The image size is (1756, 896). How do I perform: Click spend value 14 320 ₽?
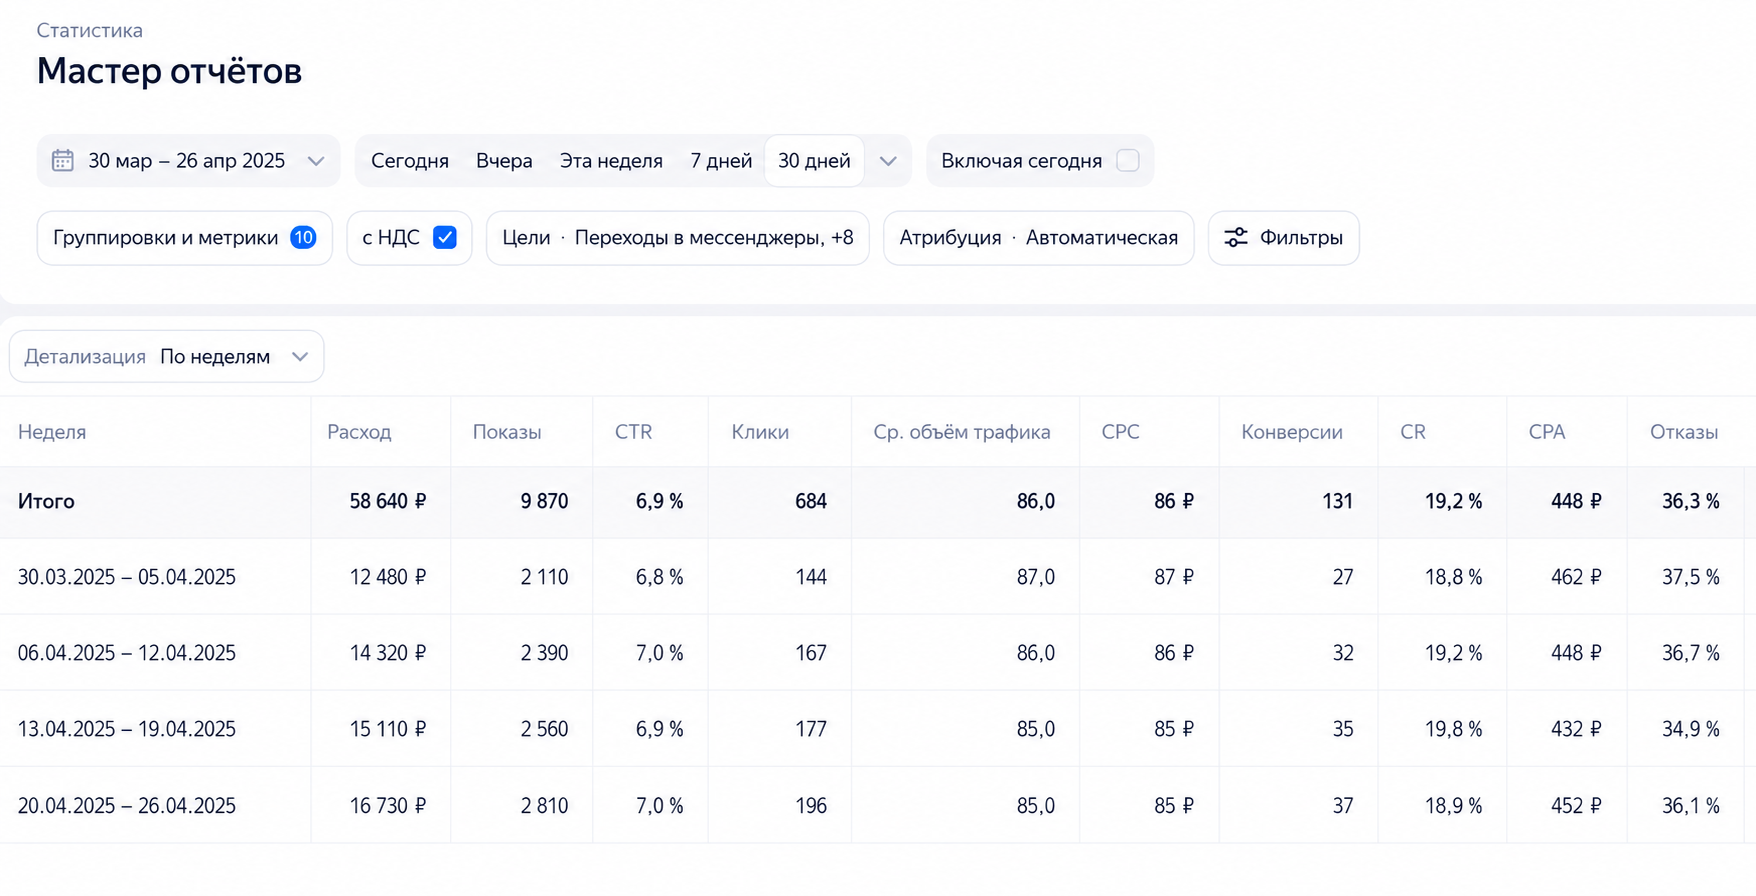coord(388,653)
